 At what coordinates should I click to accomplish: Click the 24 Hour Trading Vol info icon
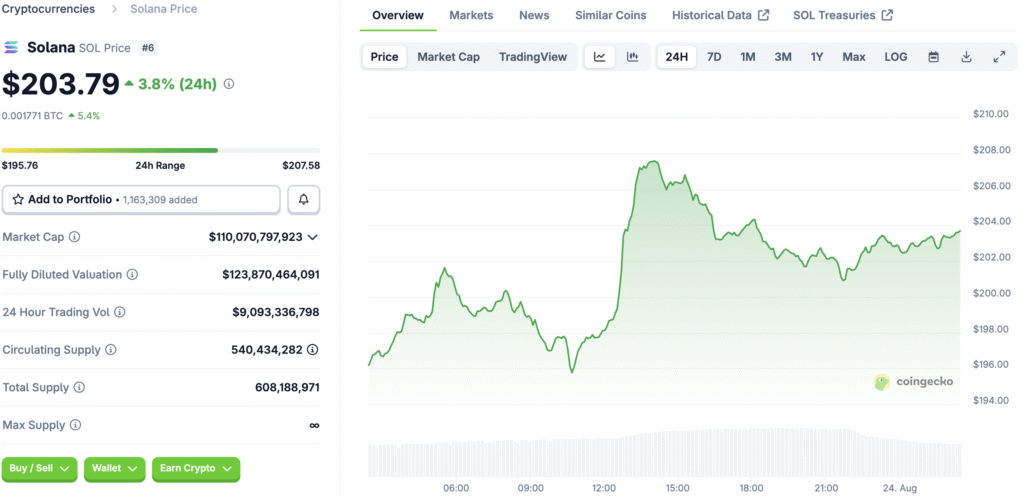tap(120, 312)
